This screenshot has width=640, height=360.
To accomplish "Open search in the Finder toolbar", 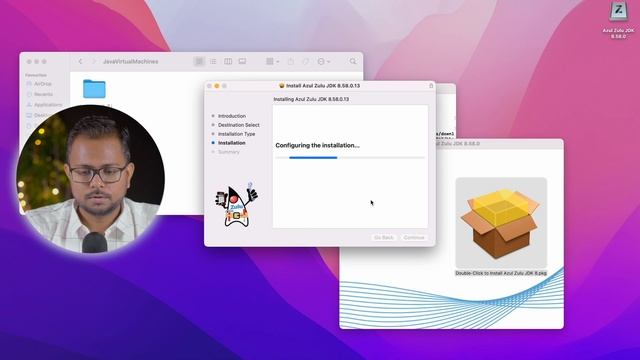I will coord(353,61).
